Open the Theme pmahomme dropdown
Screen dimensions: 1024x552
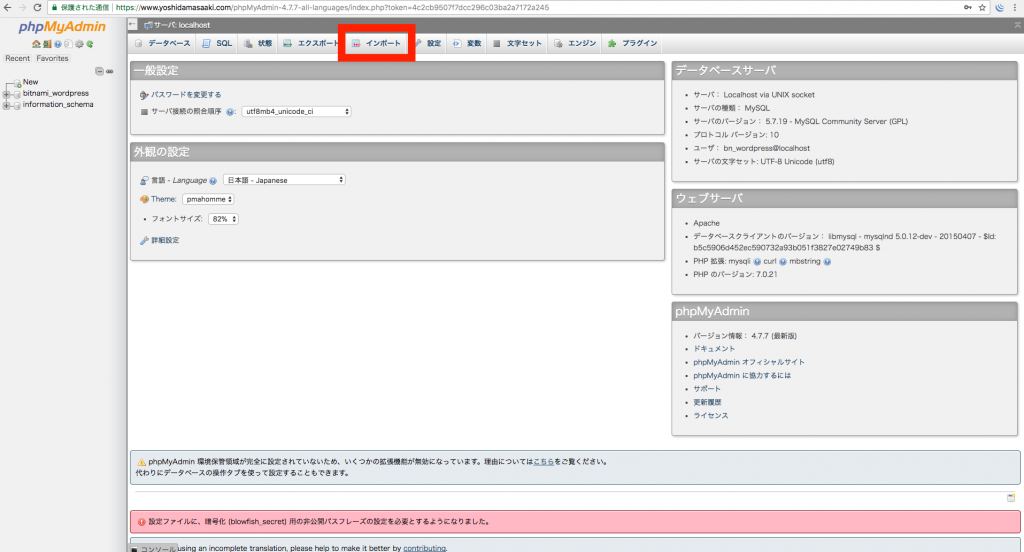[x=208, y=199]
